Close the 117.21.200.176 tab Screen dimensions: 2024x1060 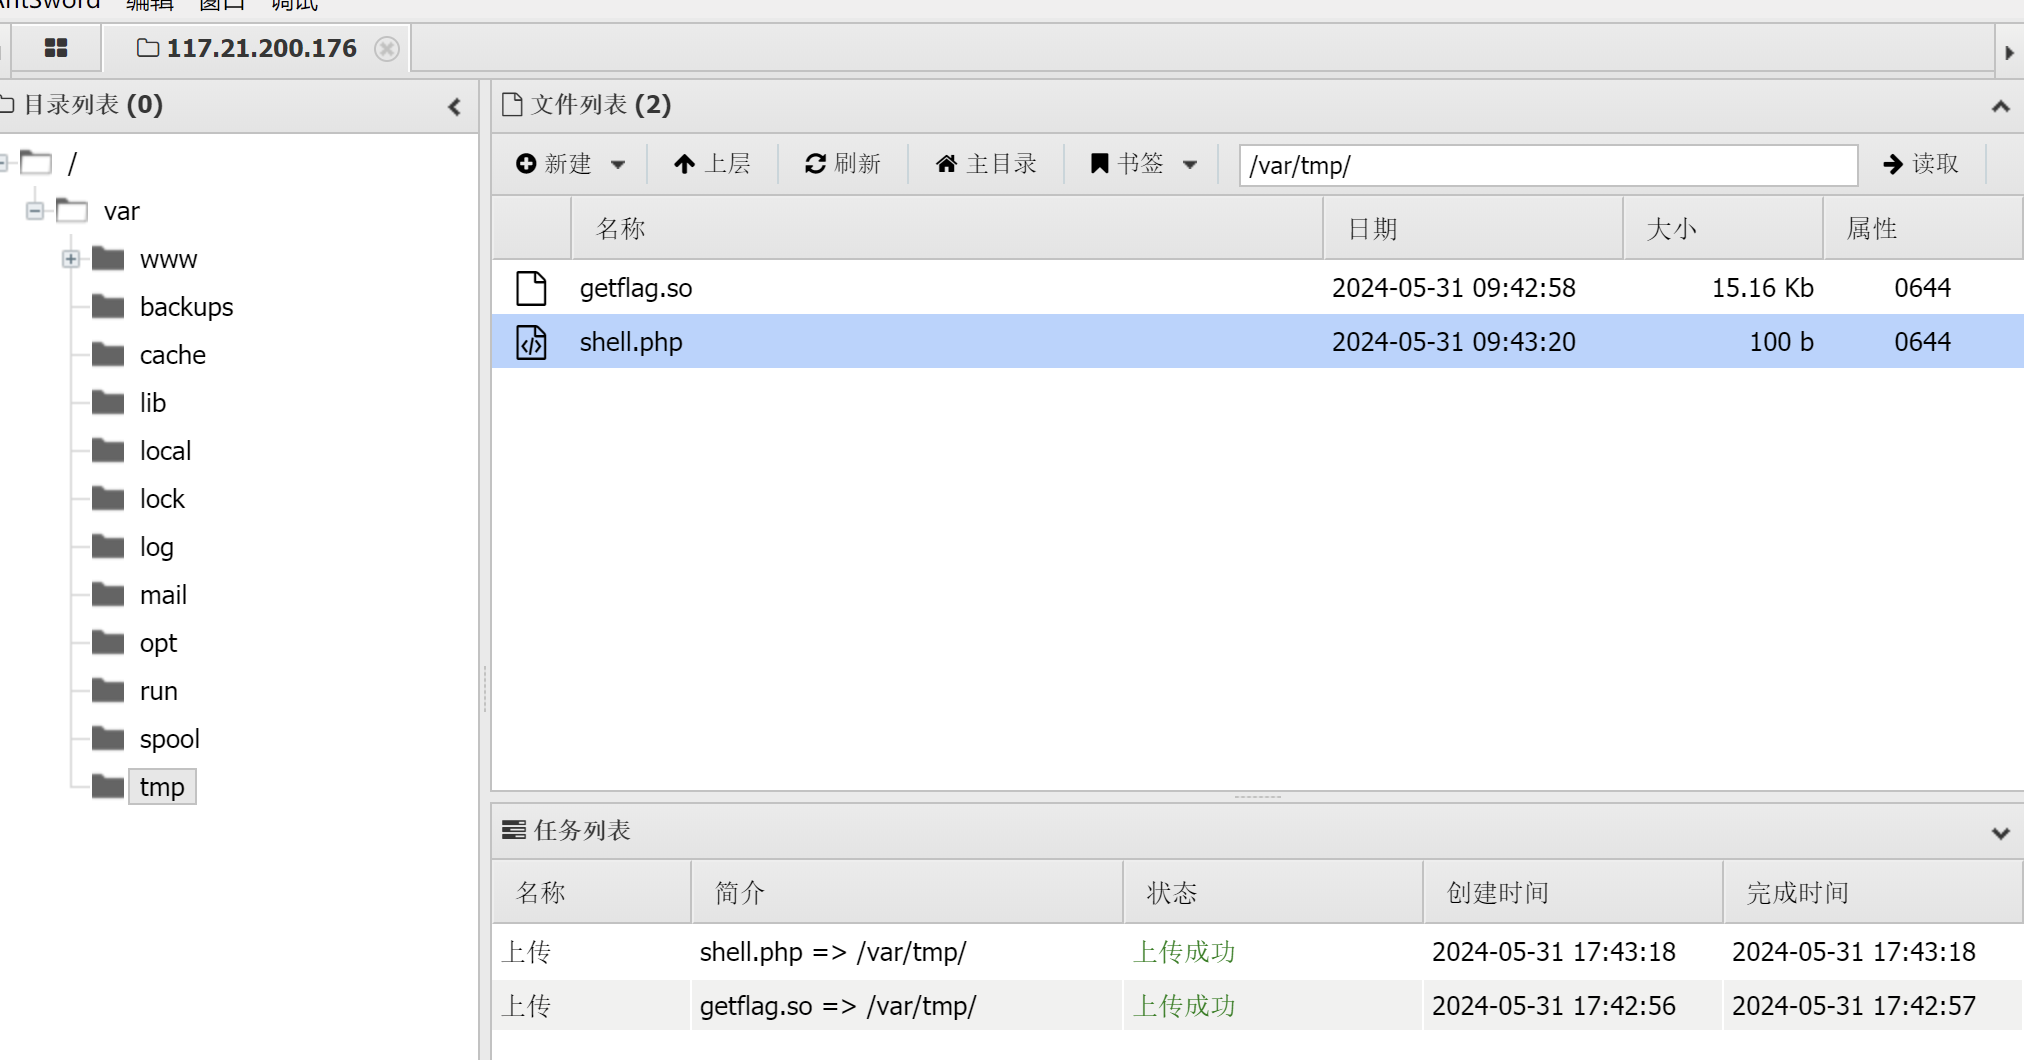point(387,49)
